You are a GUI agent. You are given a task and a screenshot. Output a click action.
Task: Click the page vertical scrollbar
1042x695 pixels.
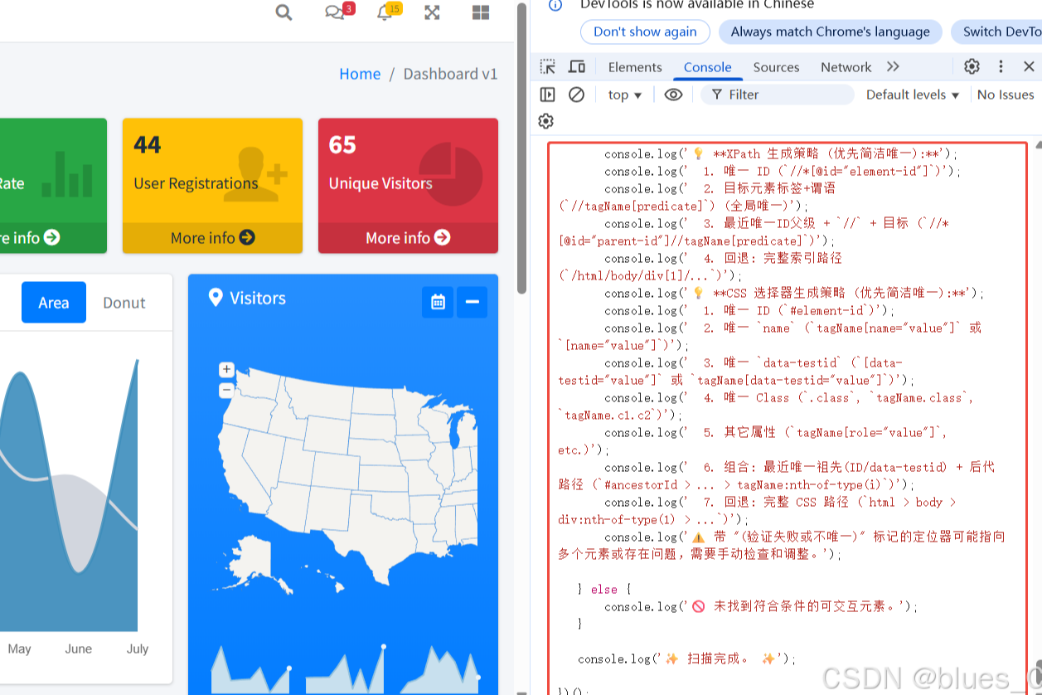[x=522, y=149]
